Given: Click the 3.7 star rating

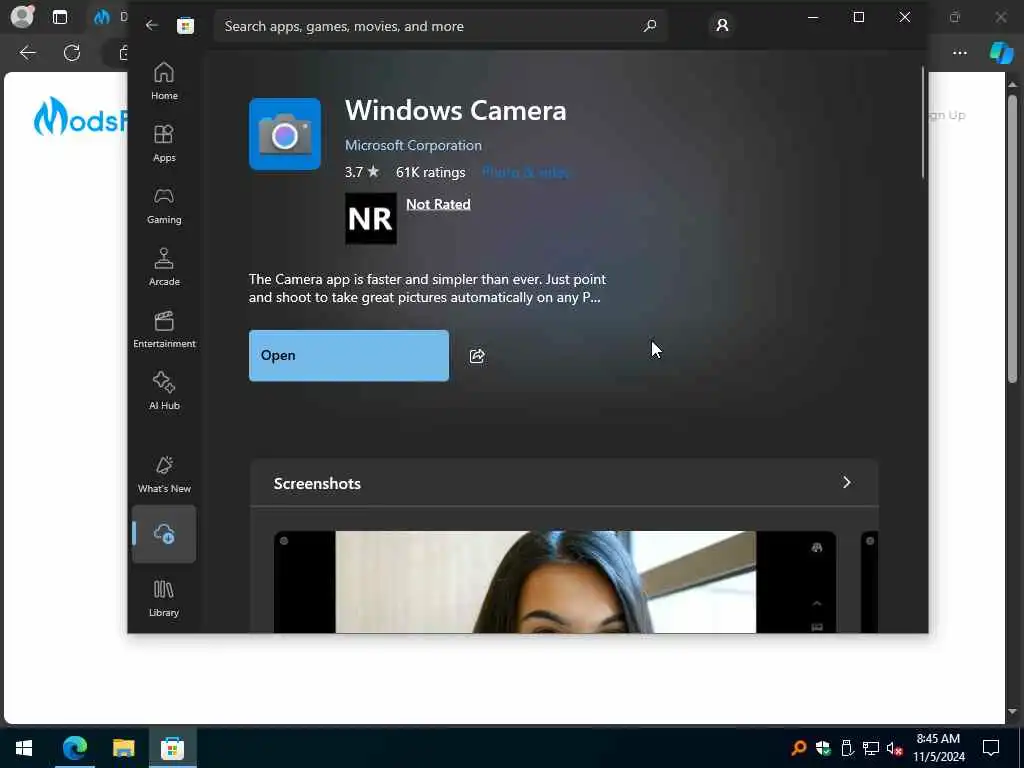Looking at the screenshot, I should pyautogui.click(x=362, y=172).
